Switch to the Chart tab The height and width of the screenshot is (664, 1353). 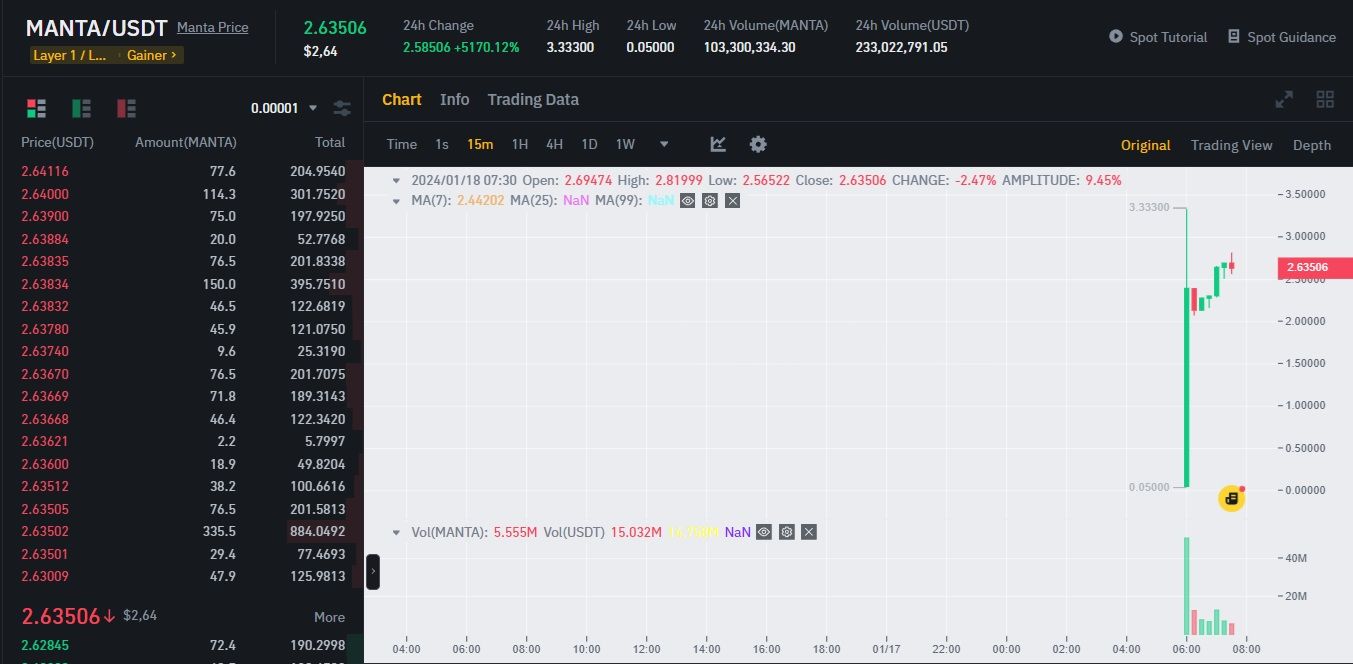tap(402, 99)
